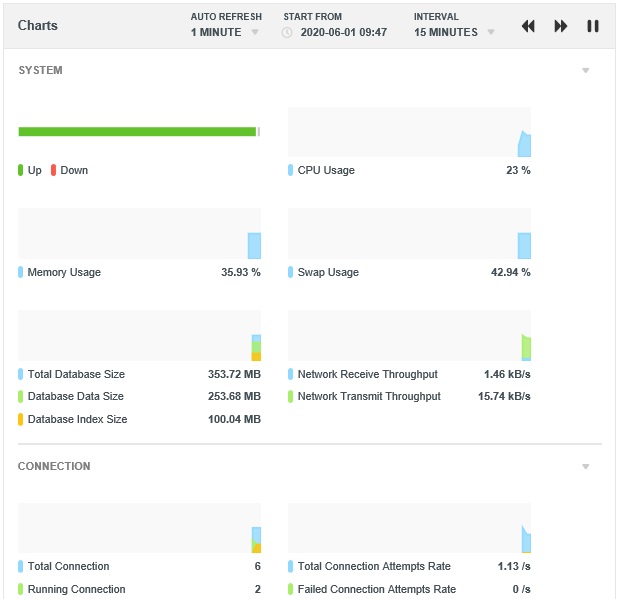618x599 pixels.
Task: Click the 'SYSTEM' section heading
Action: tap(40, 70)
